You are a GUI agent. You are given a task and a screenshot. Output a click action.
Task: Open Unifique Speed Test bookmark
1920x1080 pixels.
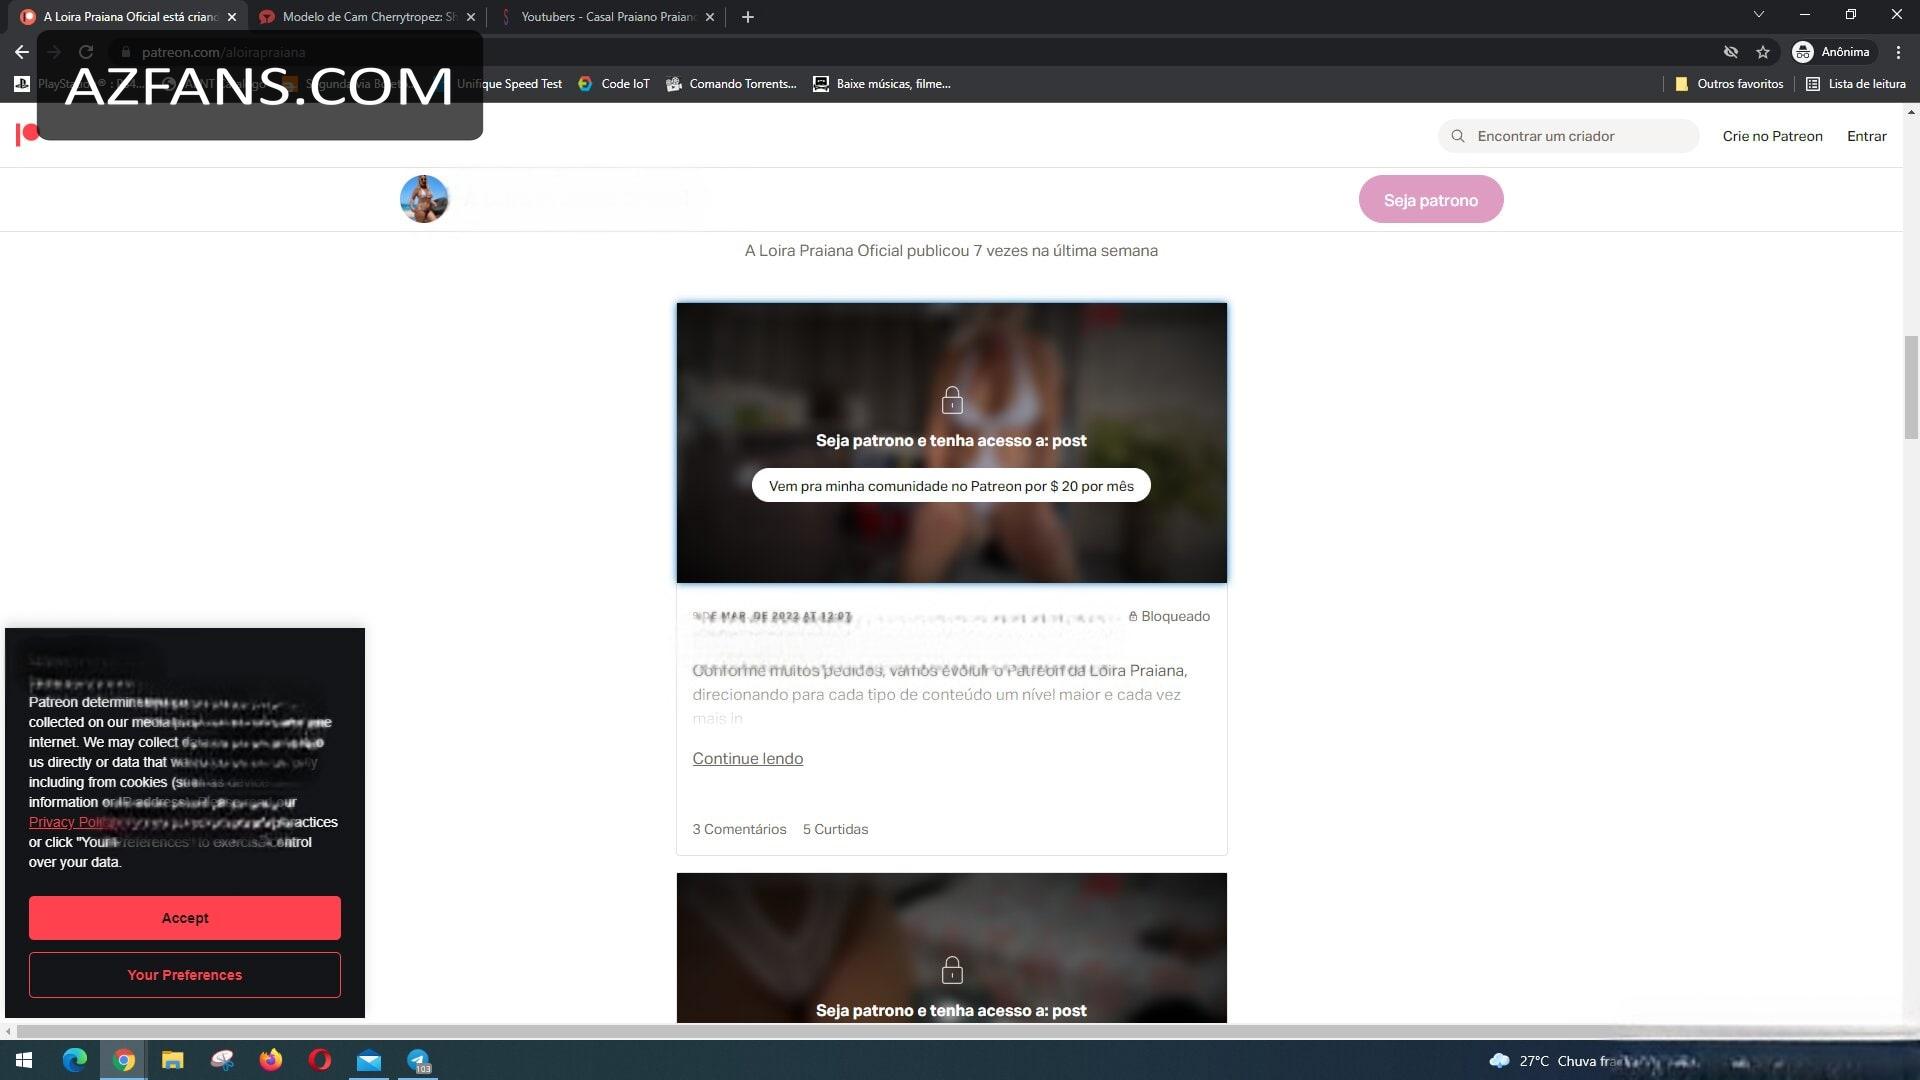pyautogui.click(x=509, y=84)
